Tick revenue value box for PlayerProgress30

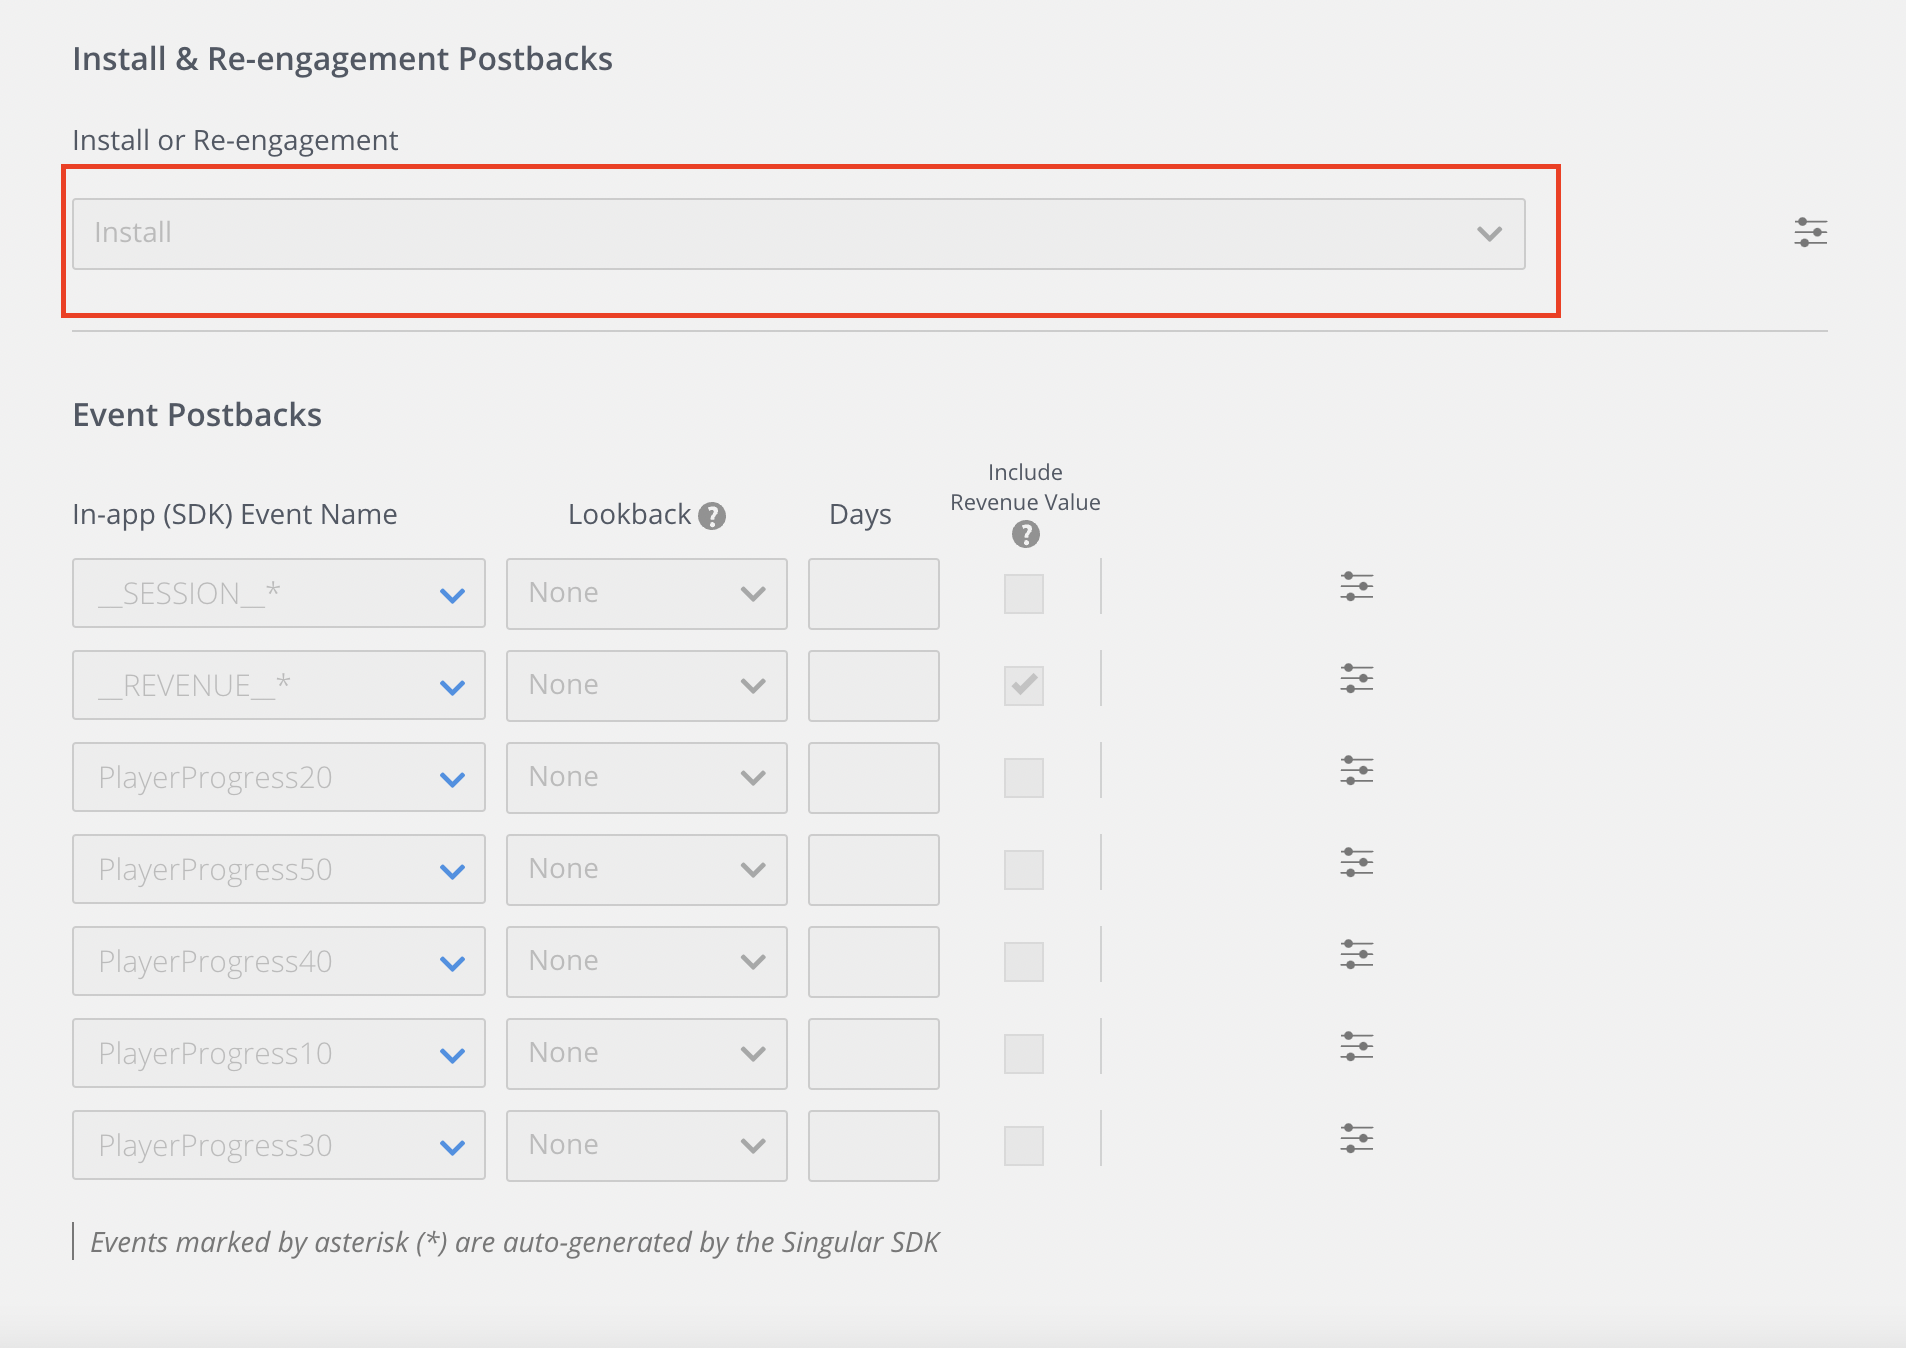pyautogui.click(x=1023, y=1146)
